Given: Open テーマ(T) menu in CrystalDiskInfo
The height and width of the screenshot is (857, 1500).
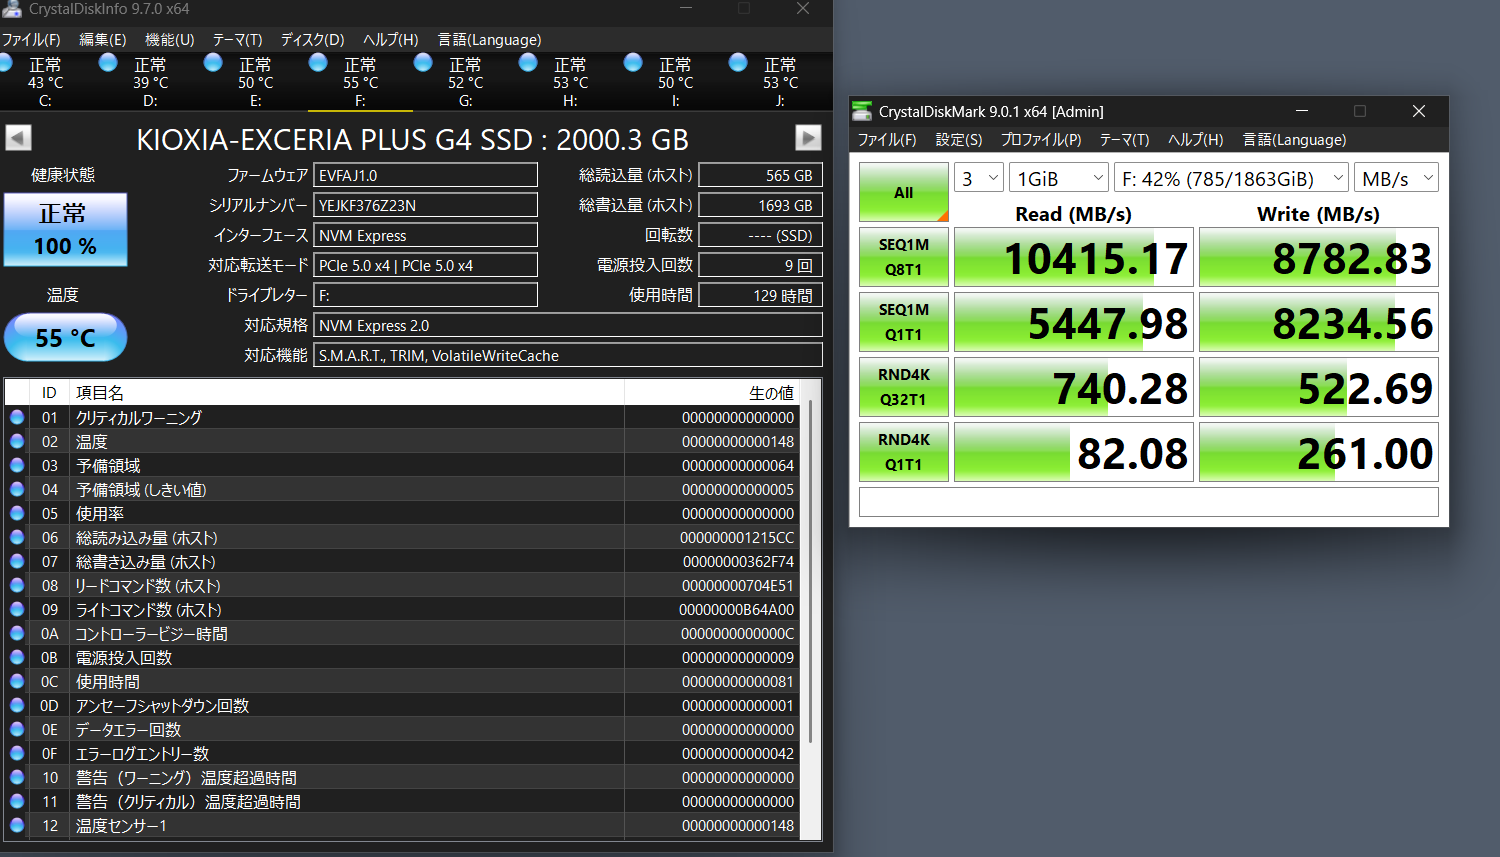Looking at the screenshot, I should pos(237,40).
